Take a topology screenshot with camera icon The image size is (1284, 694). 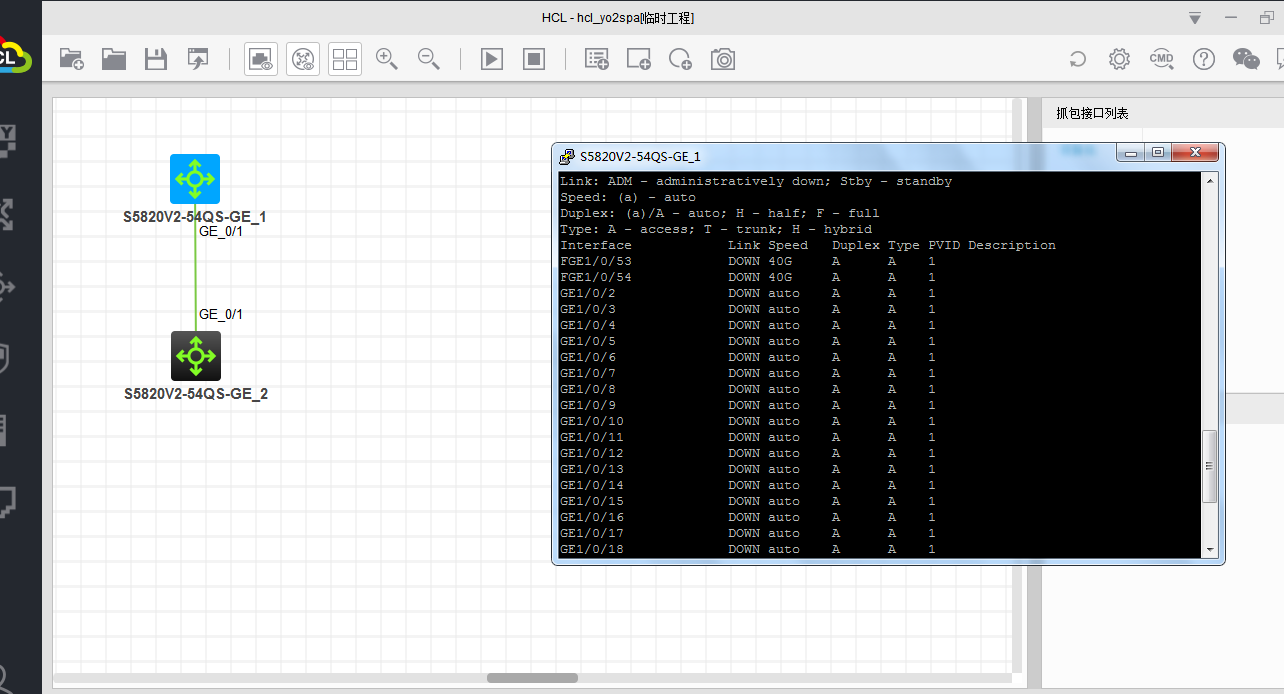click(x=723, y=59)
